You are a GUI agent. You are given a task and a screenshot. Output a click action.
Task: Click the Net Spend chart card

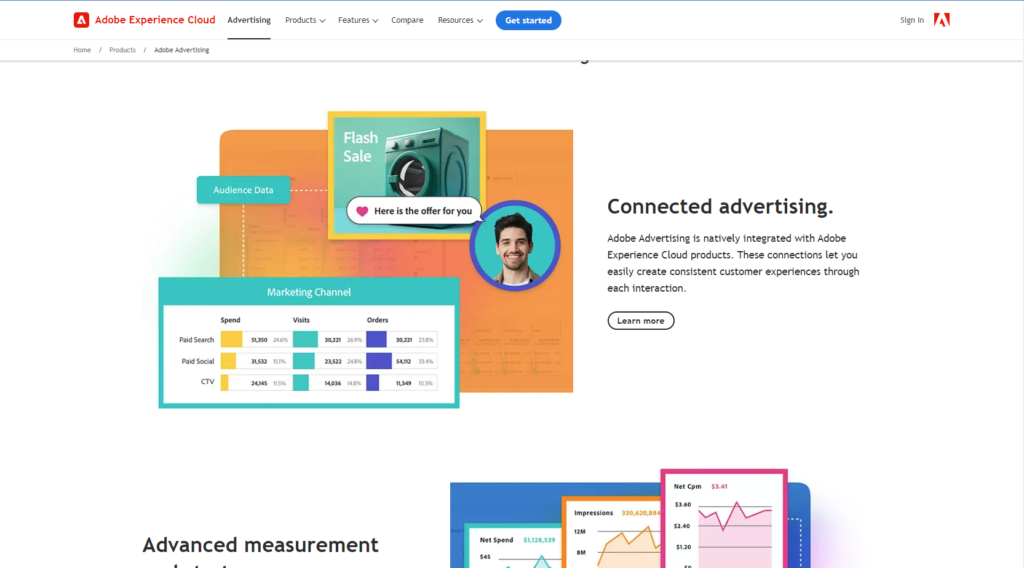click(514, 546)
